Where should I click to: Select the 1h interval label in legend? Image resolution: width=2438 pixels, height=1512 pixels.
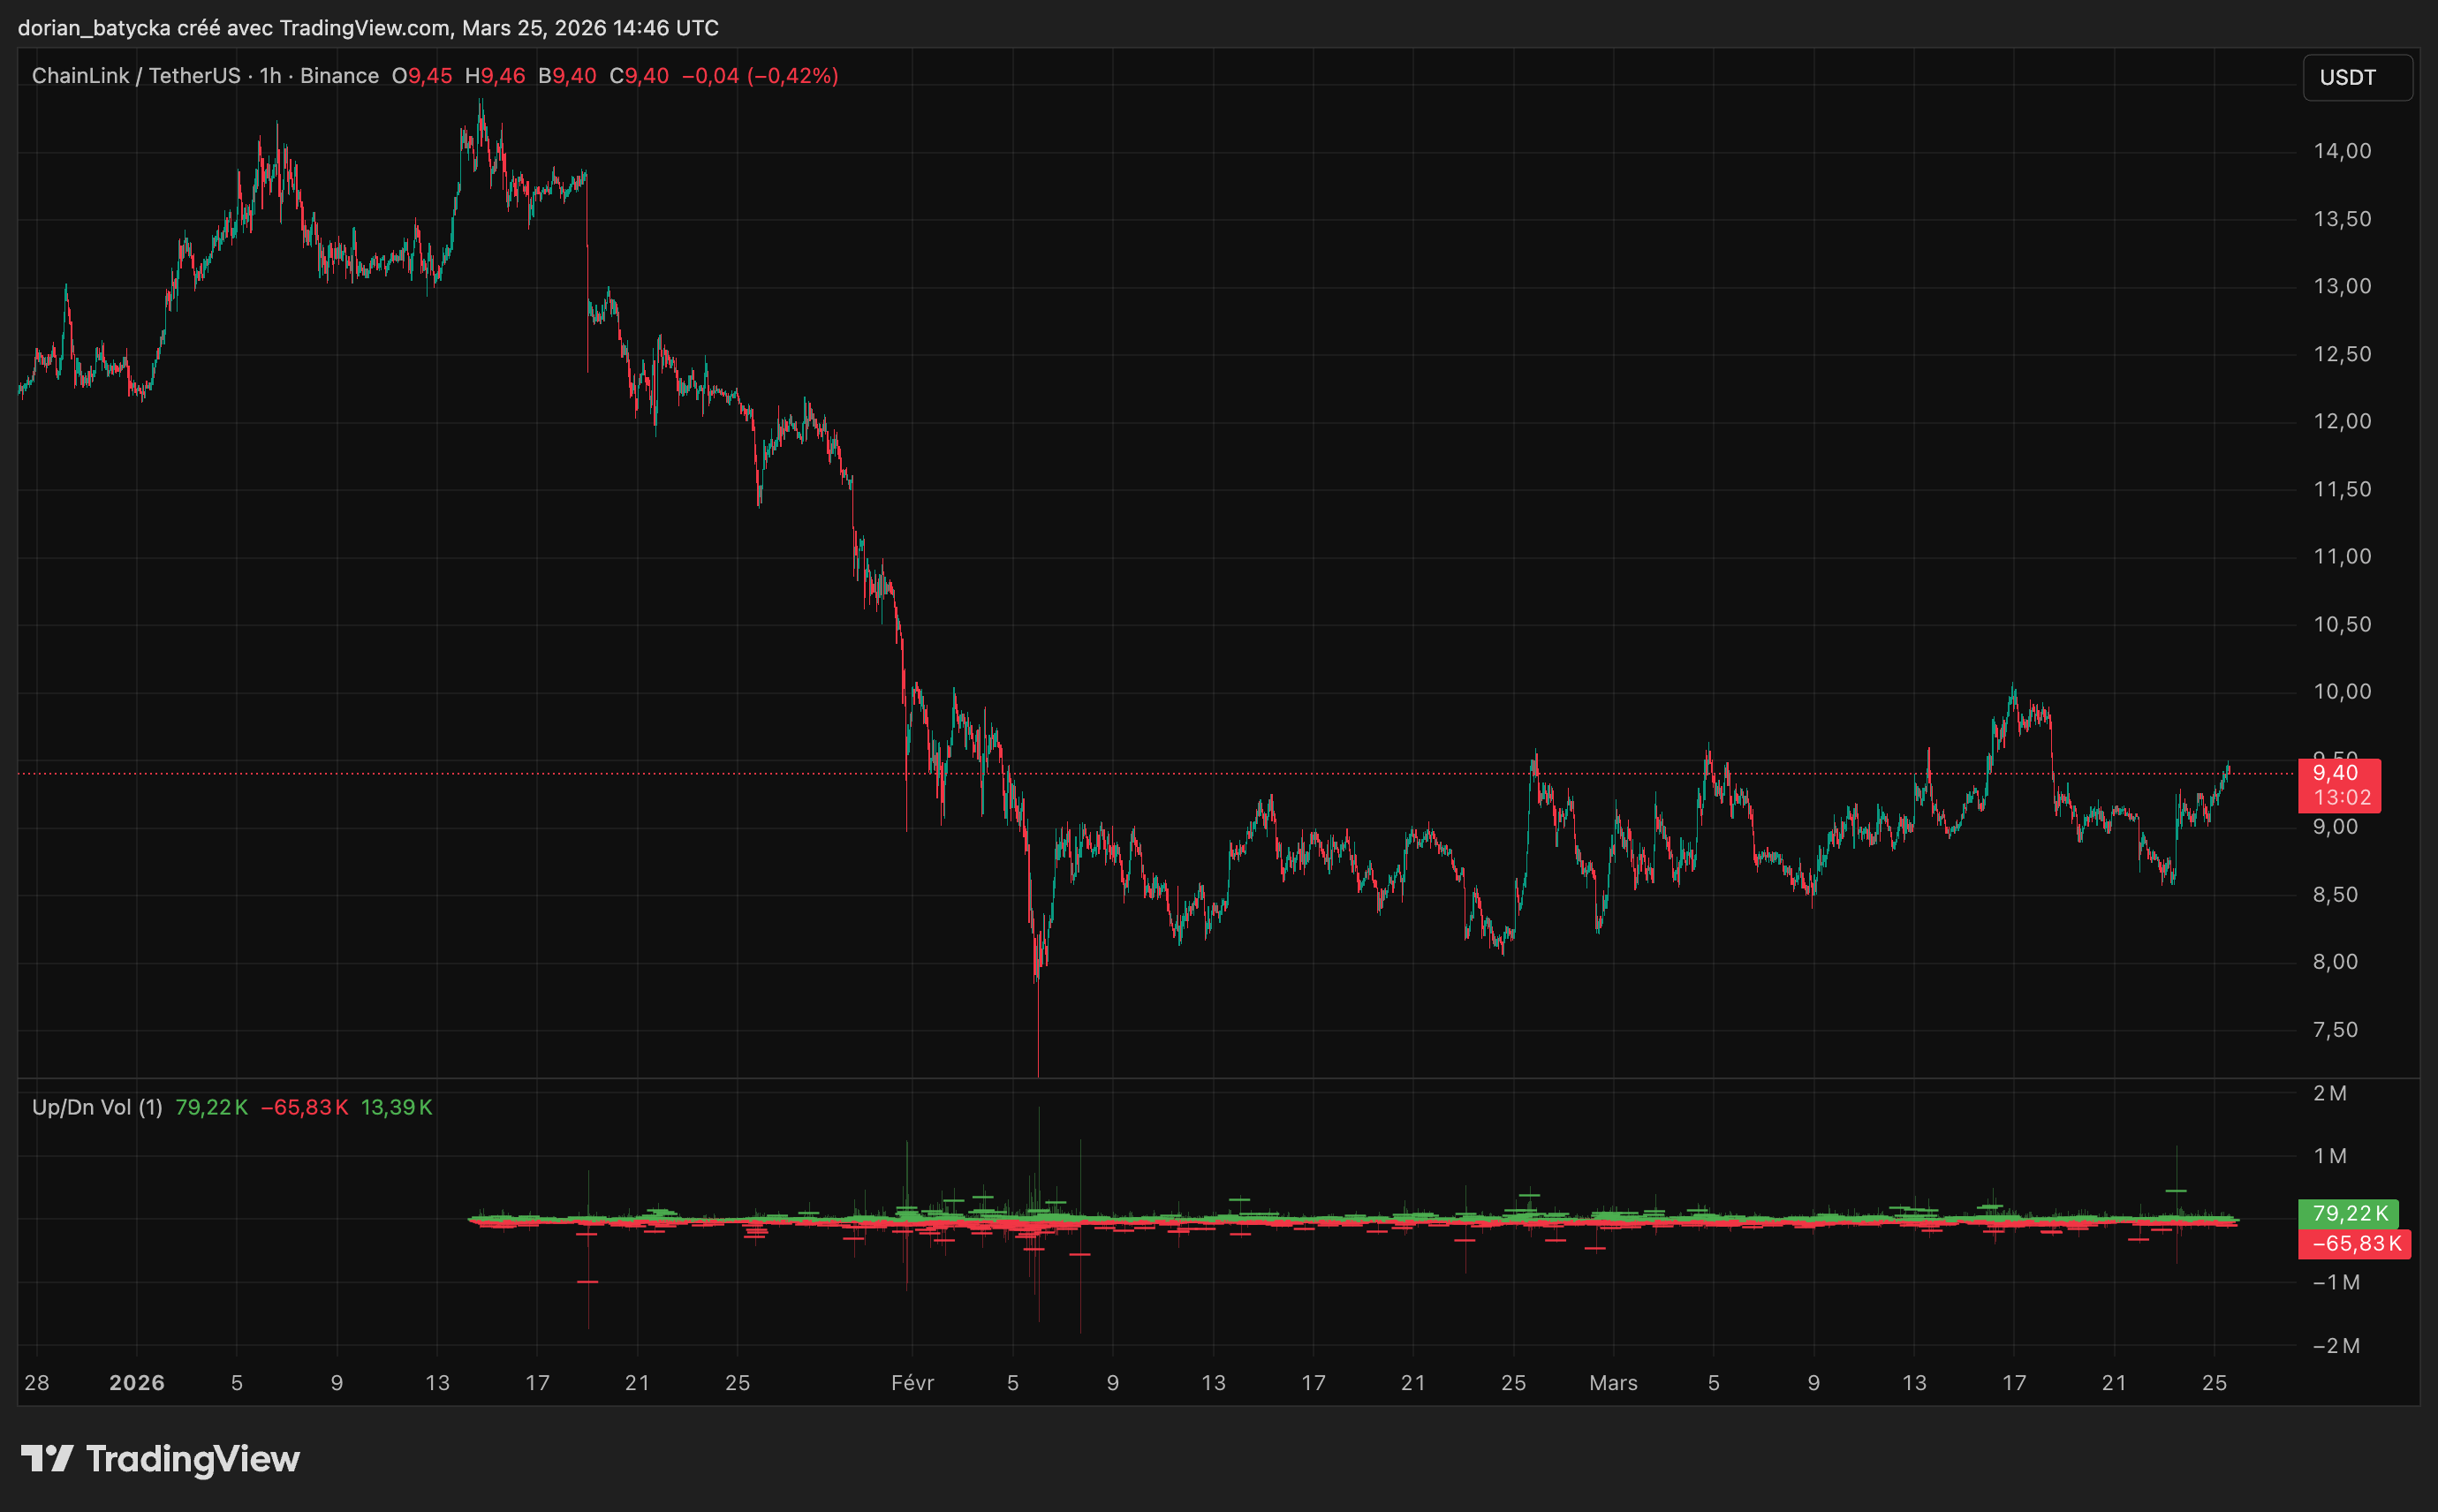[x=270, y=76]
